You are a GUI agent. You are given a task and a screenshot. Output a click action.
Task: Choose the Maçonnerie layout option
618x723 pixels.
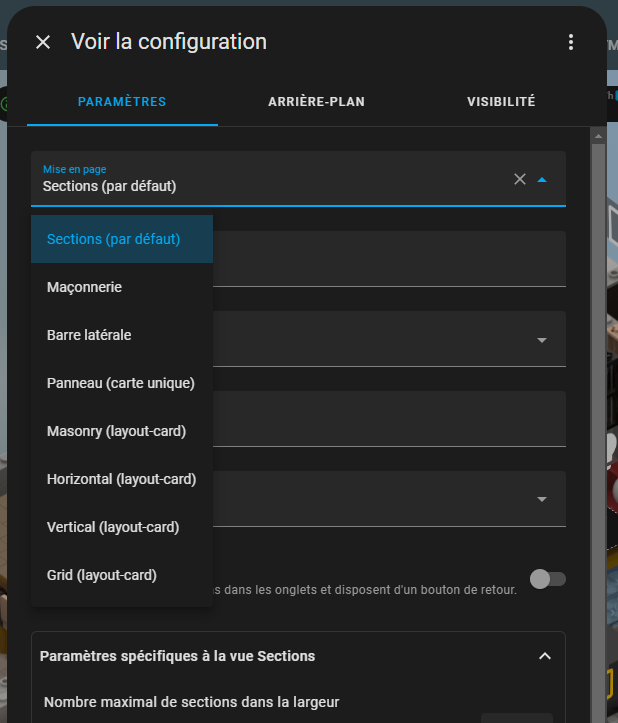(122, 287)
